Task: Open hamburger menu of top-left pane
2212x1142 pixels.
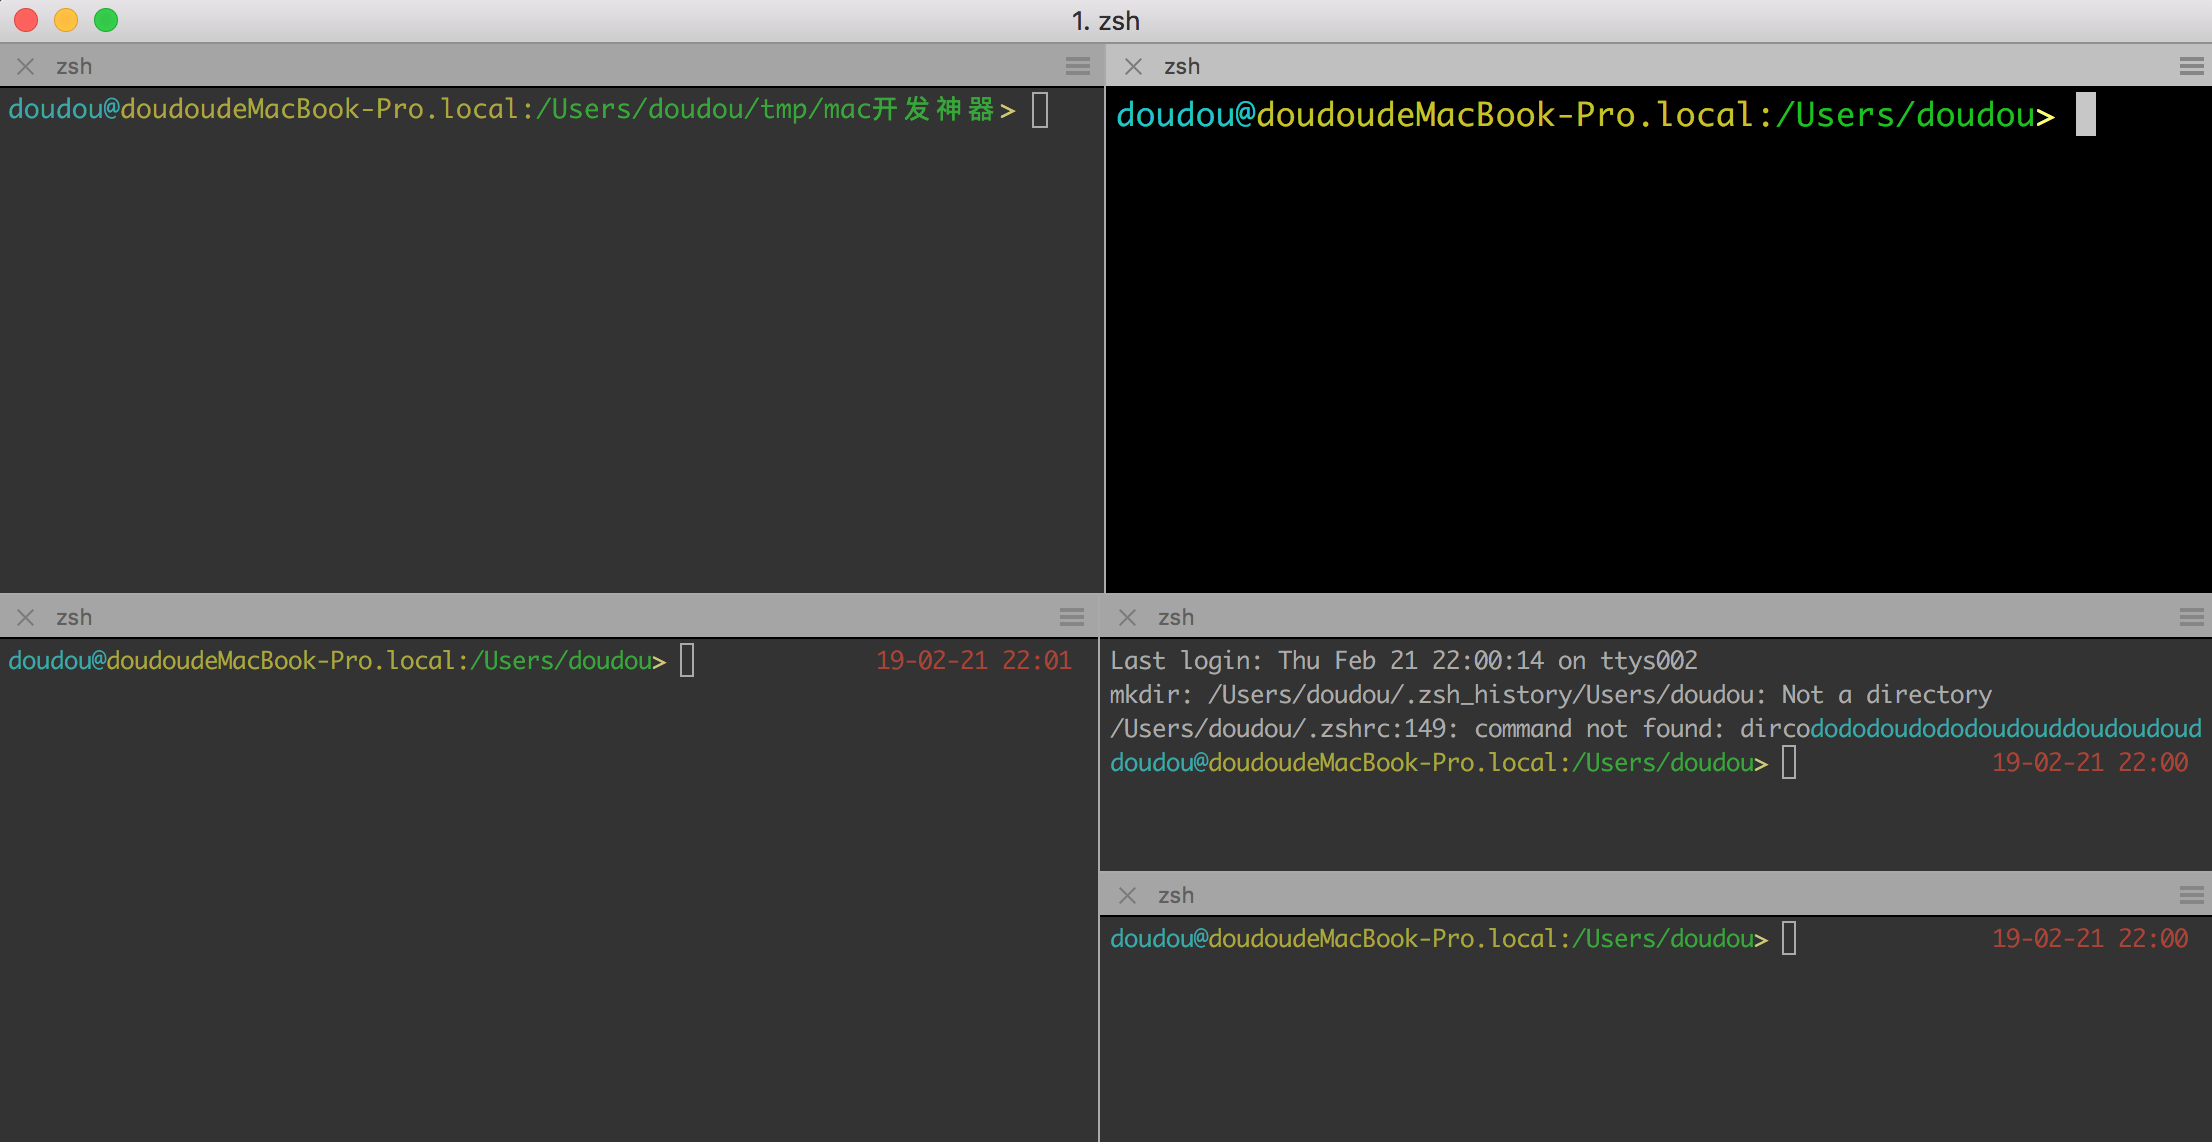Action: 1077,66
